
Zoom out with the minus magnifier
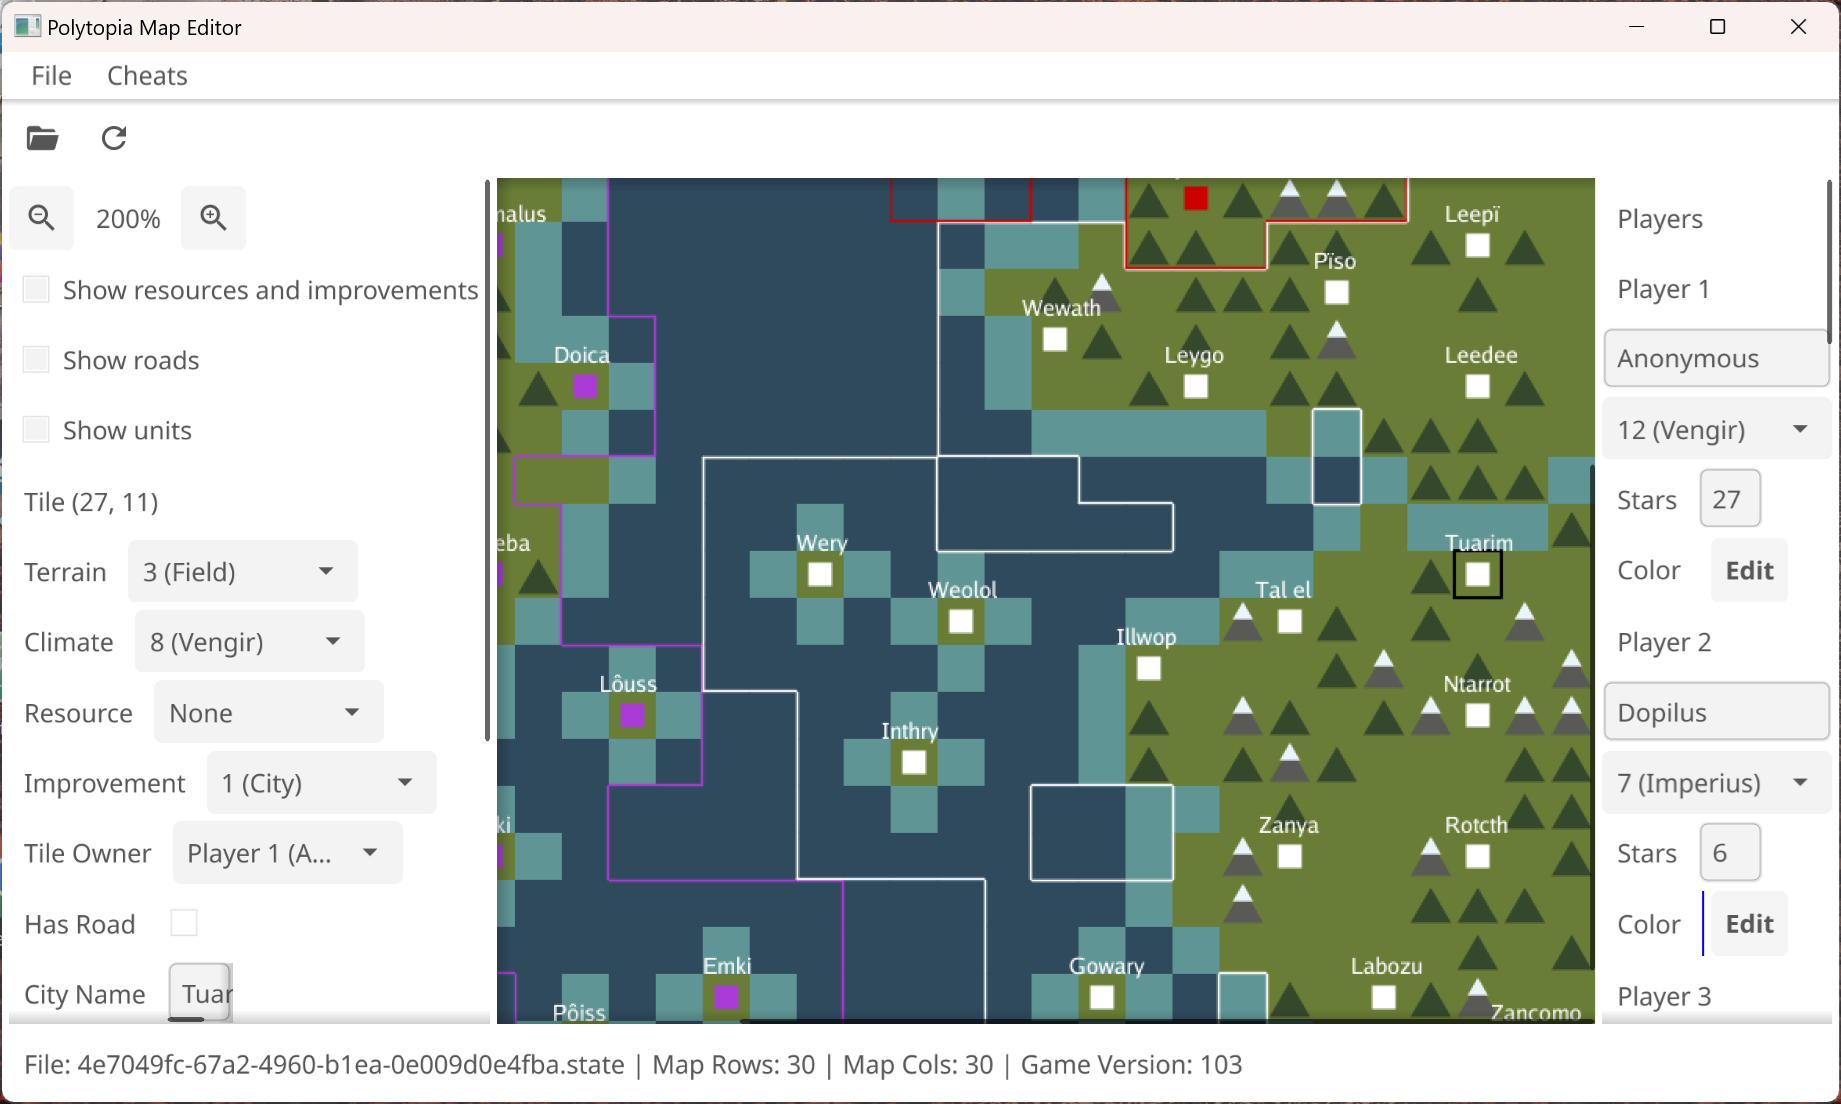coord(42,217)
